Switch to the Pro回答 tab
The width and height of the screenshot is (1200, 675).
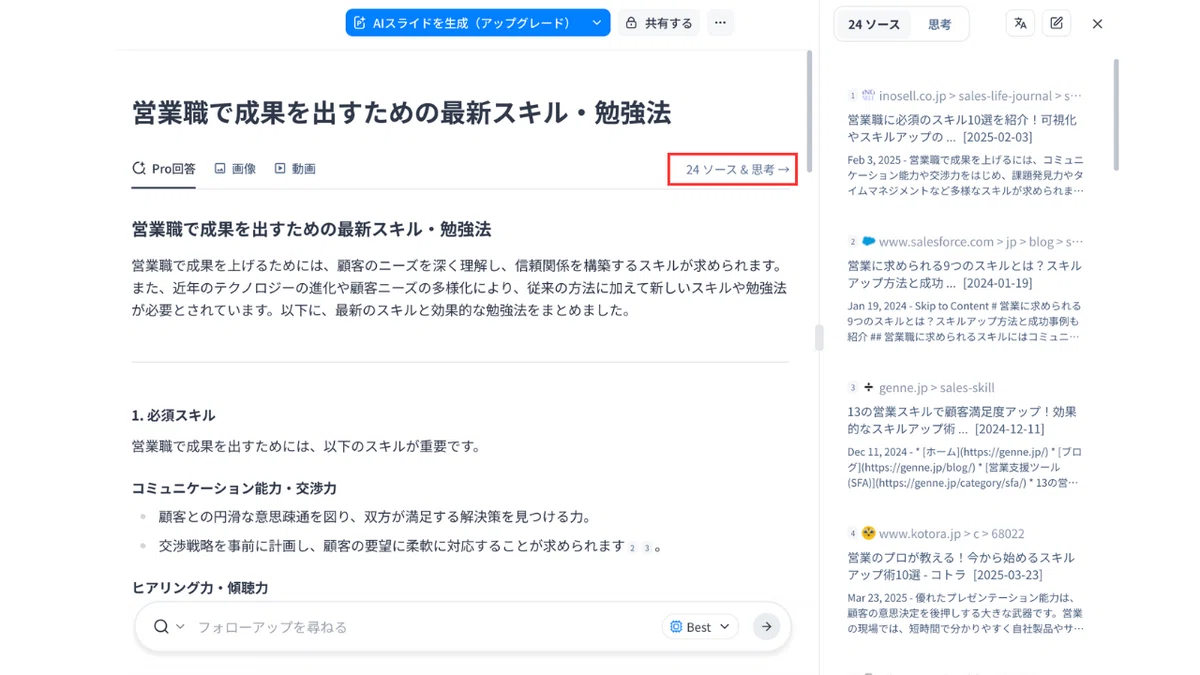tap(164, 168)
